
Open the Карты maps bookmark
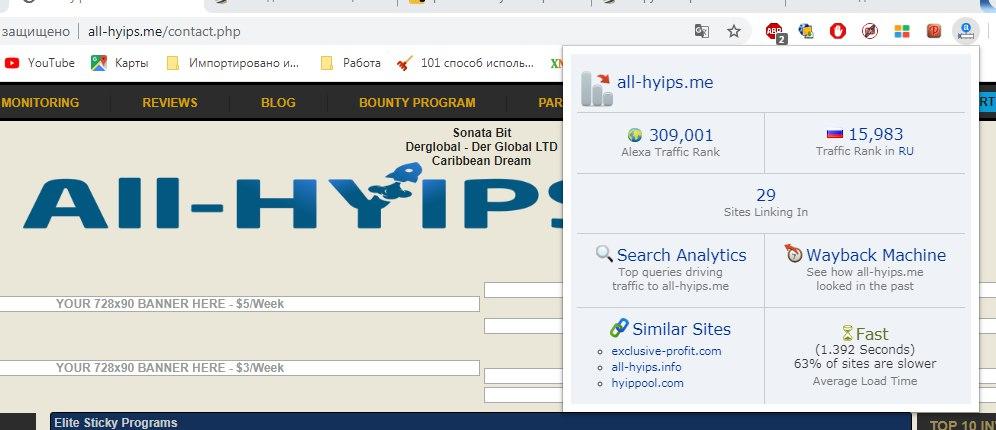120,63
